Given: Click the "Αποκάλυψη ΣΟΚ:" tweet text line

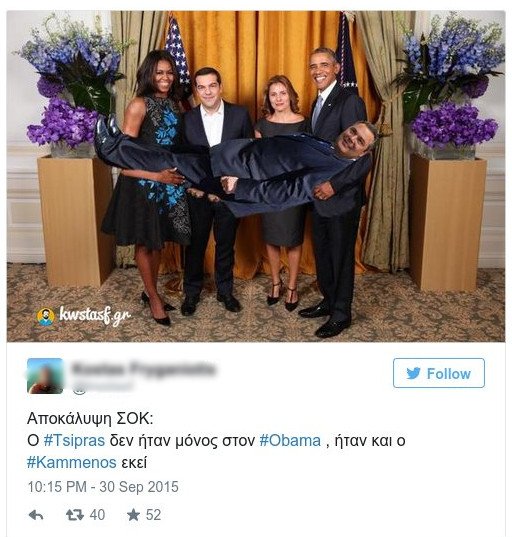Looking at the screenshot, I should pos(90,419).
